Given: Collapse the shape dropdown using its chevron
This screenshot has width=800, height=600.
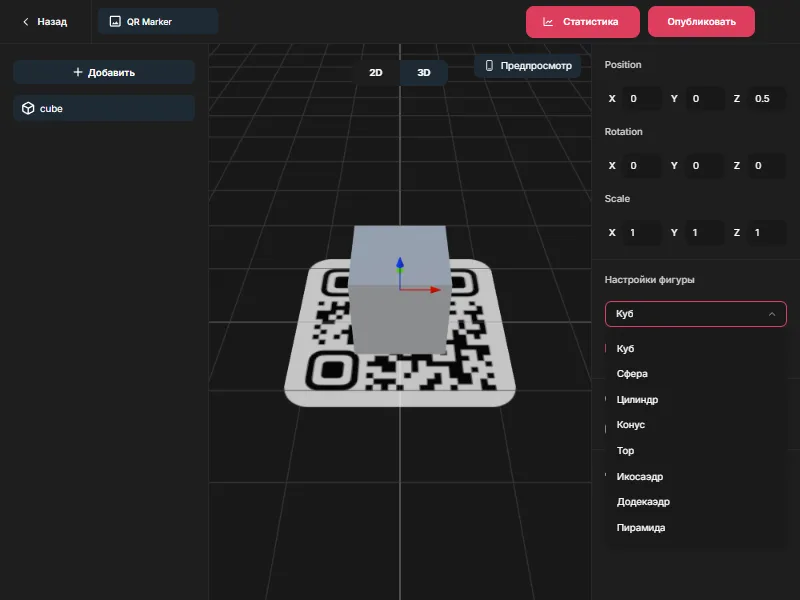Looking at the screenshot, I should pos(771,314).
